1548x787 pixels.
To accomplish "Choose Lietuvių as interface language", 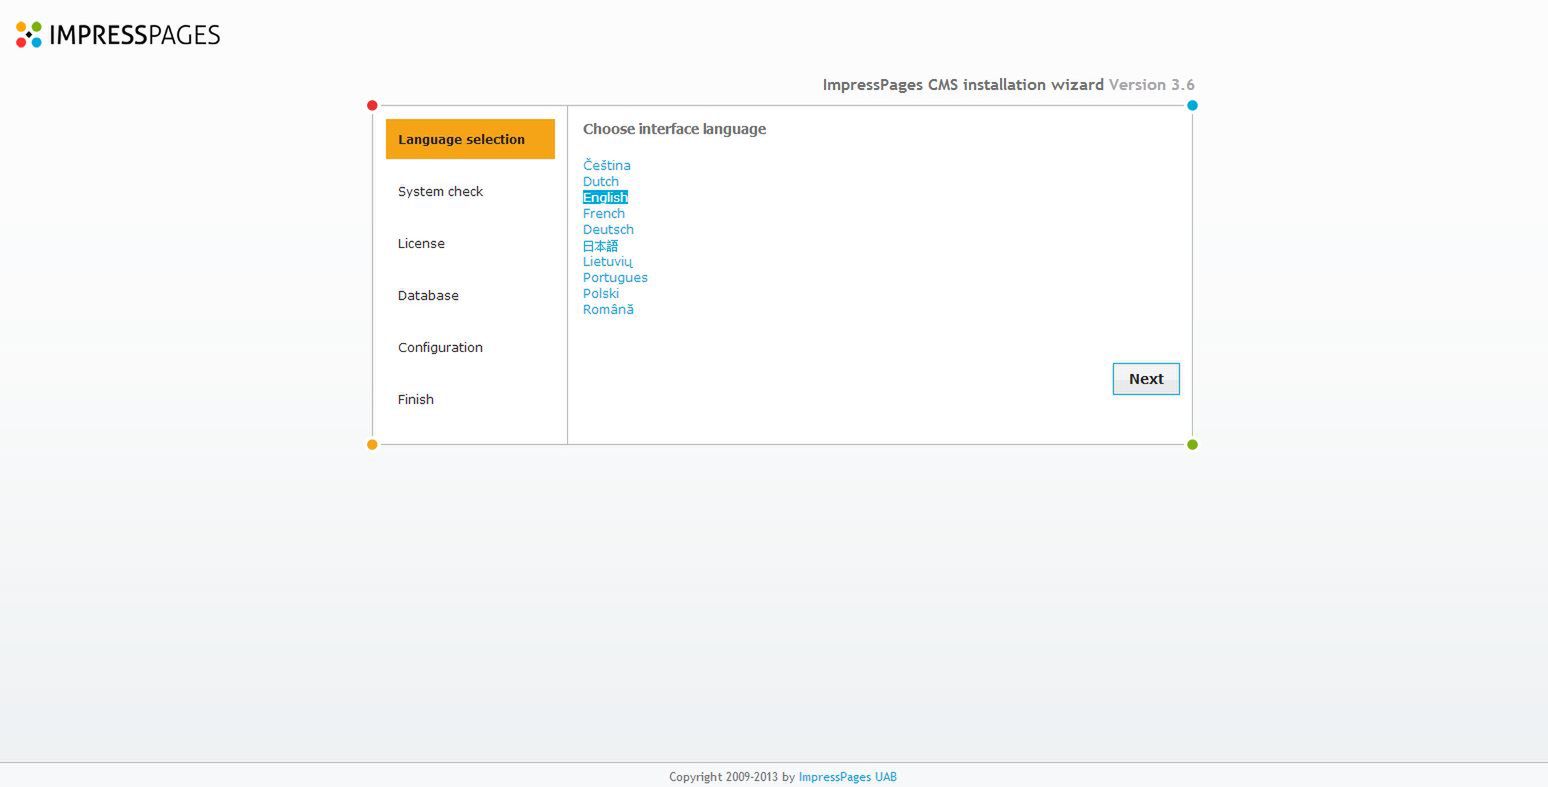I will click(x=608, y=261).
